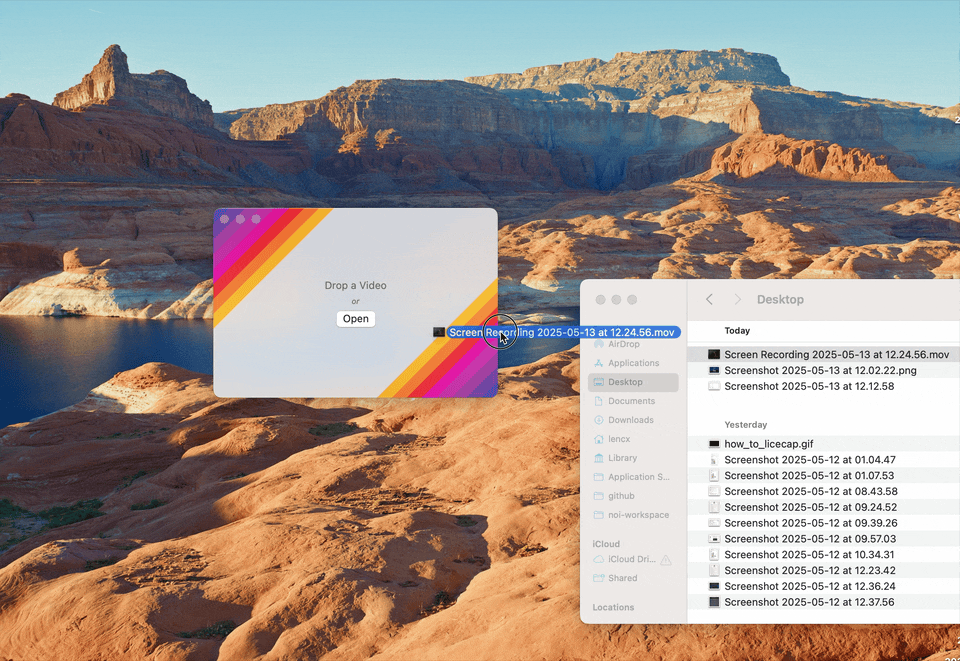Select iCloud Drive in the sidebar
The image size is (960, 661).
pyautogui.click(x=624, y=559)
